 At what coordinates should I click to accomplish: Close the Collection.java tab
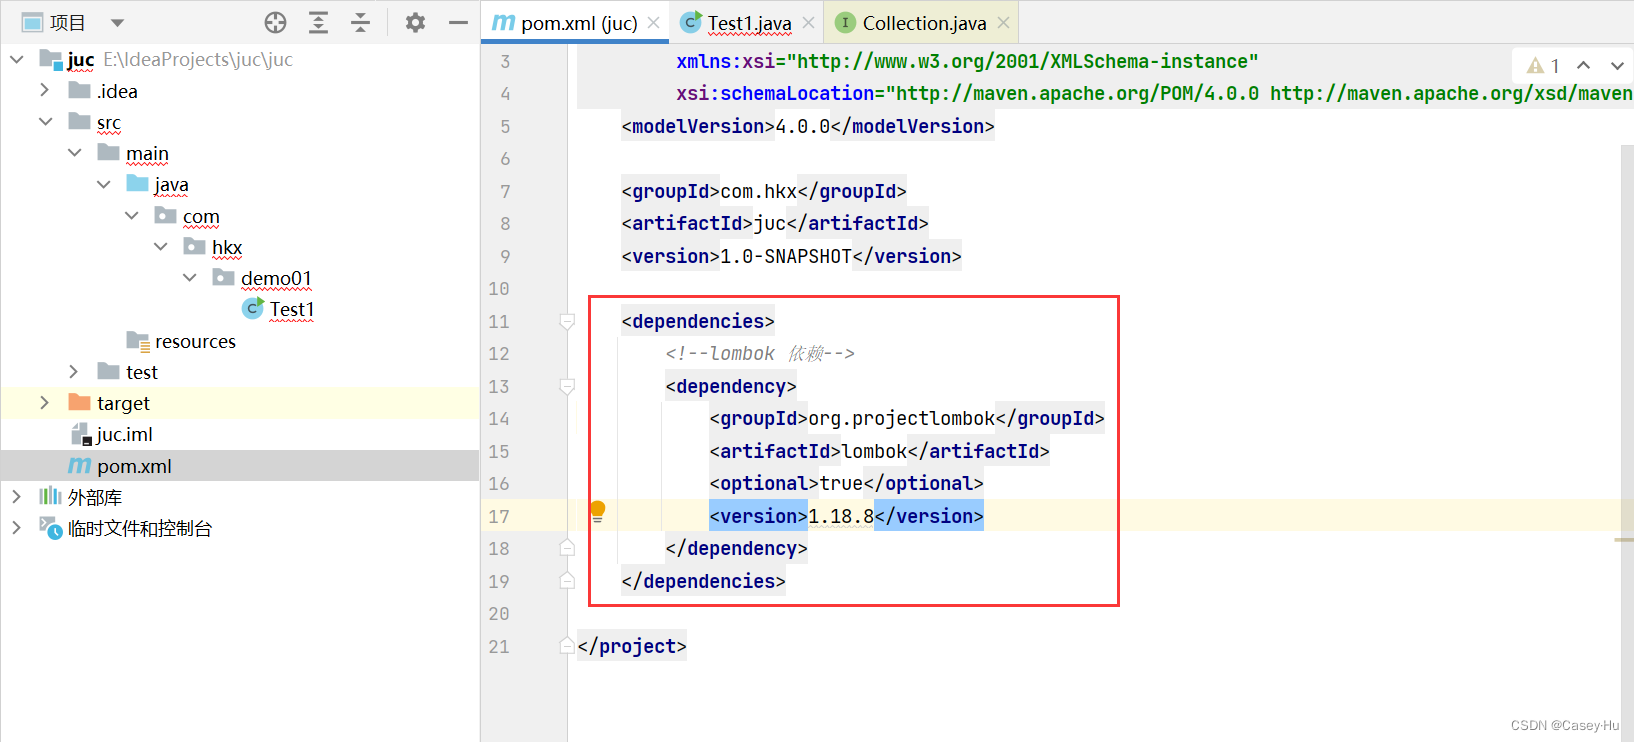[1003, 23]
